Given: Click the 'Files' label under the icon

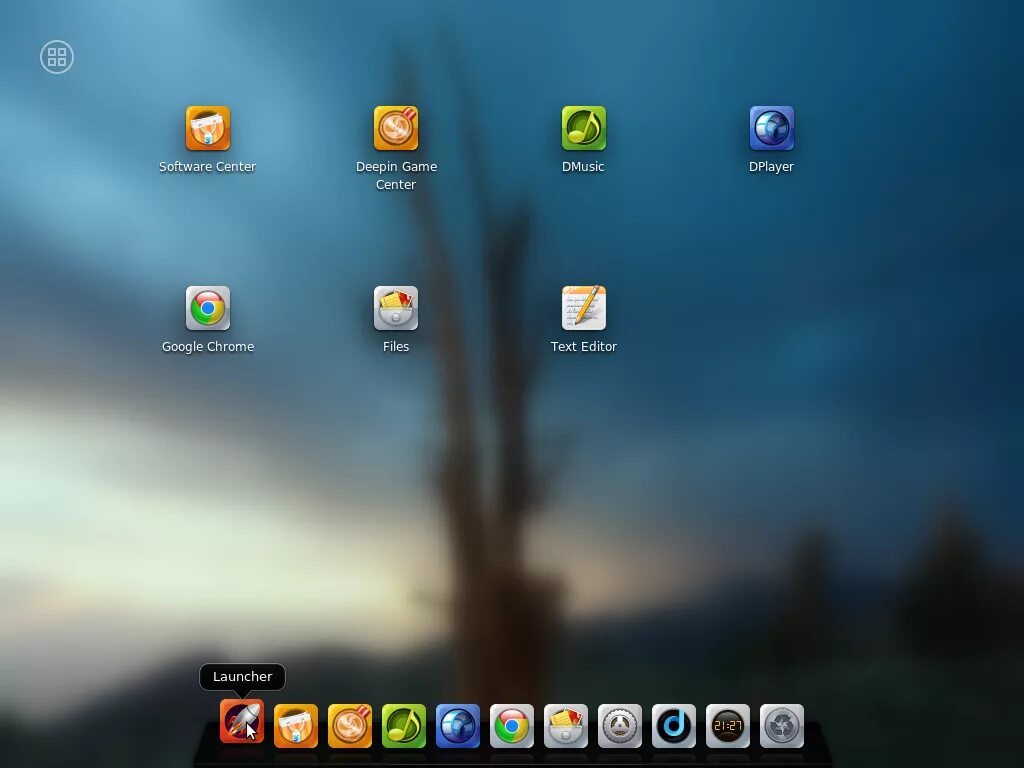Looking at the screenshot, I should [396, 347].
